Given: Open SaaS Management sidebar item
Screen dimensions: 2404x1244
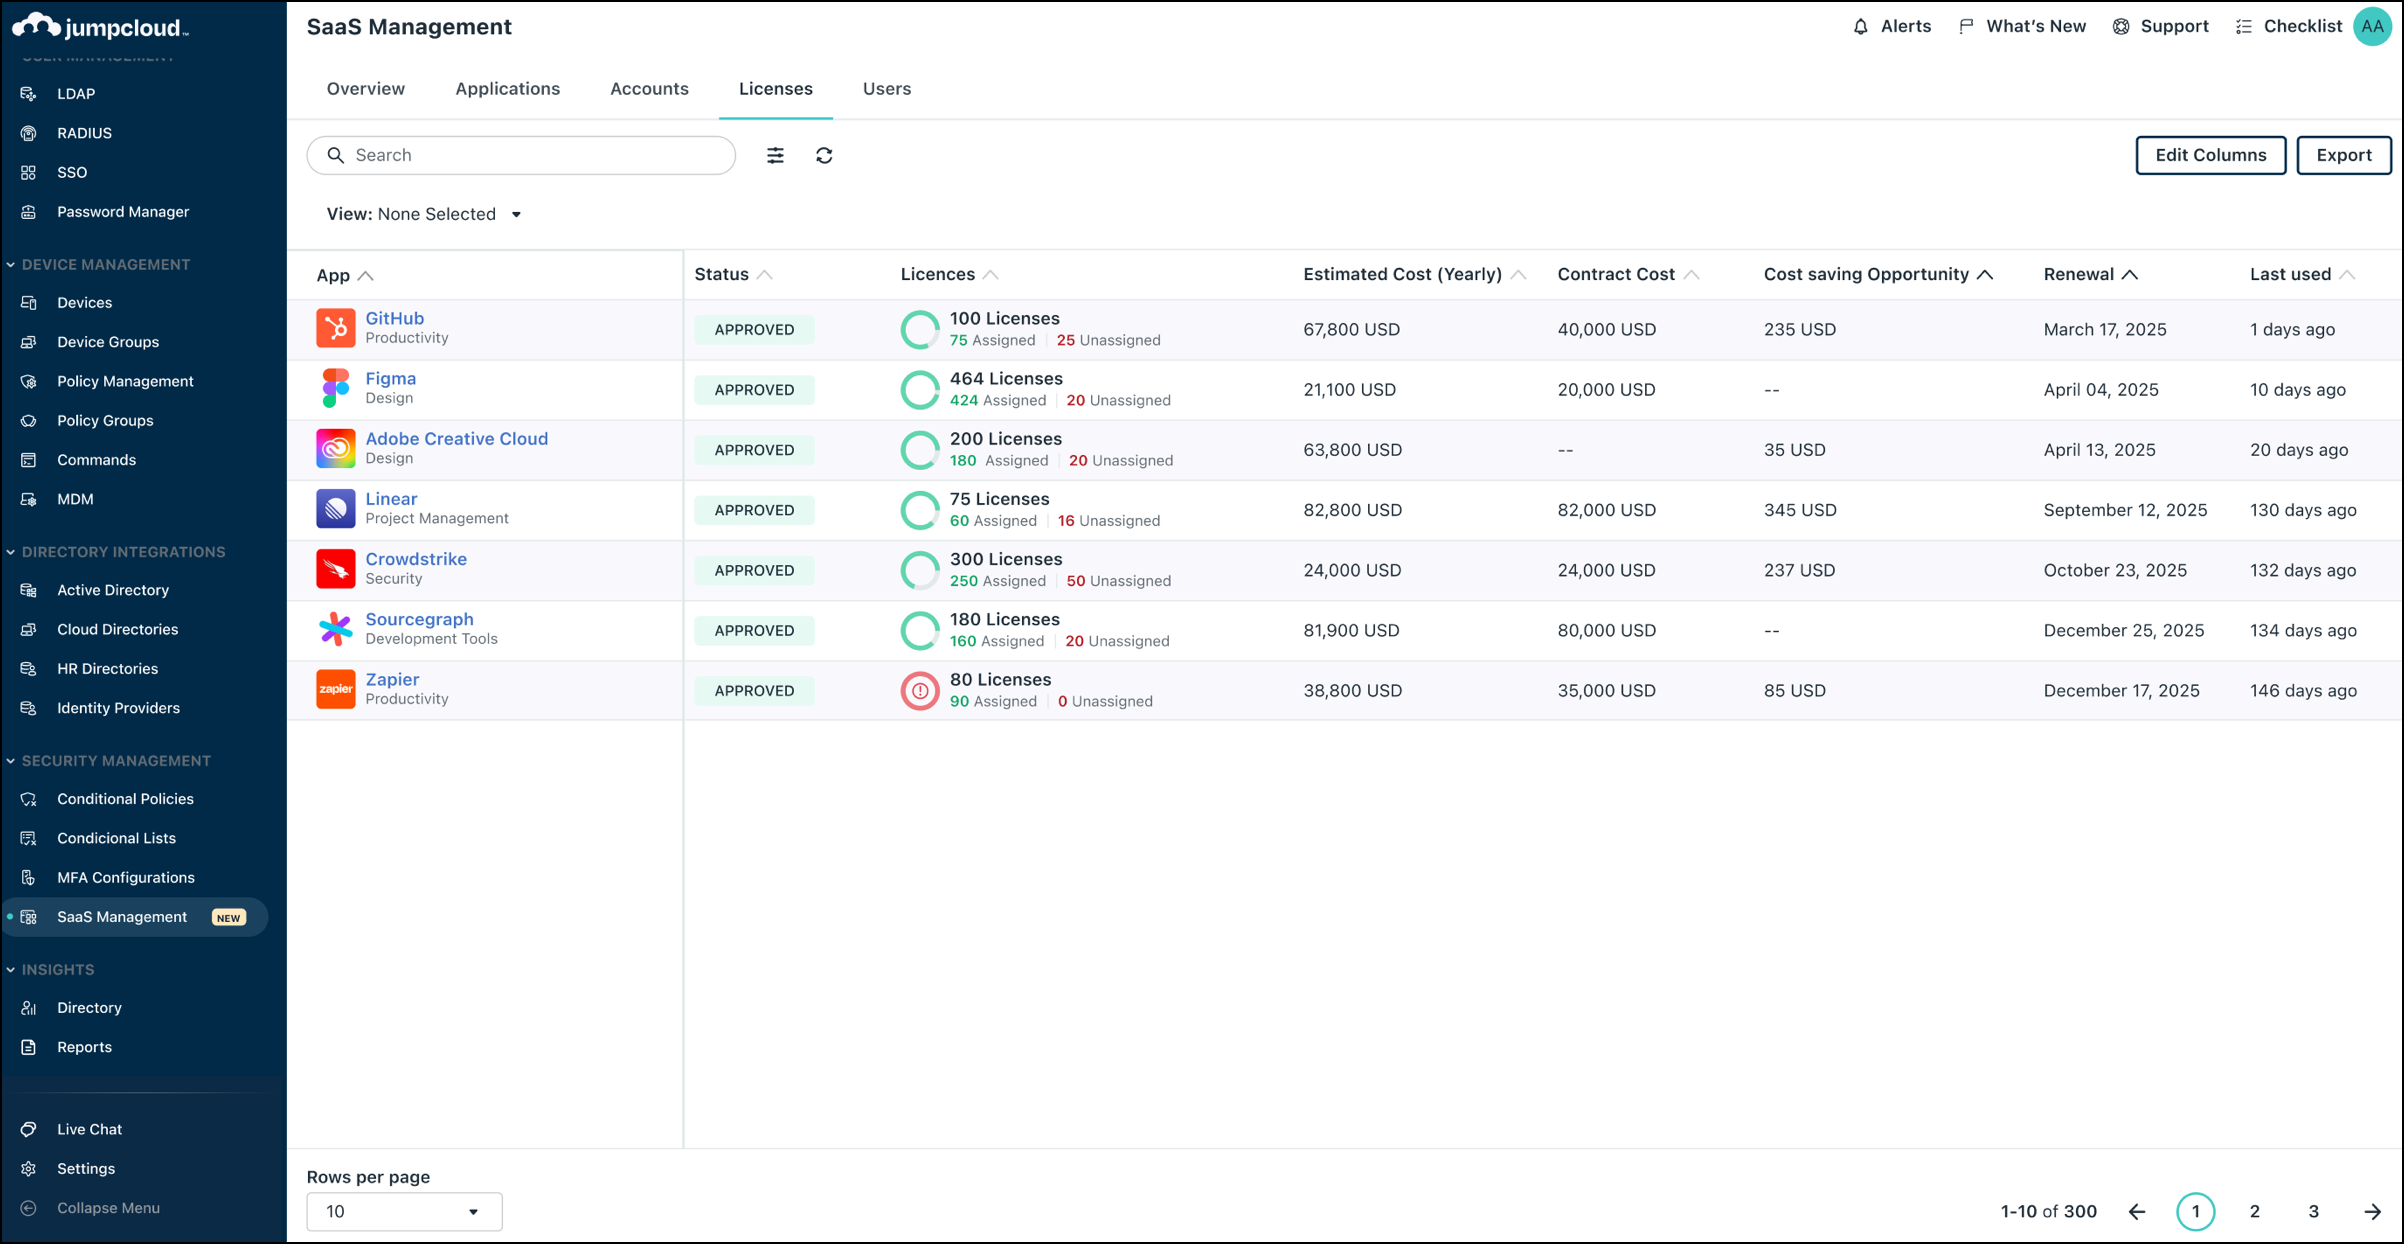Looking at the screenshot, I should tap(135, 917).
